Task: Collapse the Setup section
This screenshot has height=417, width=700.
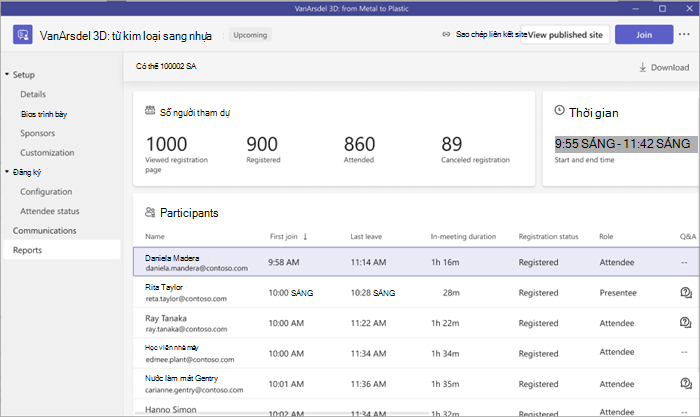Action: click(x=7, y=74)
